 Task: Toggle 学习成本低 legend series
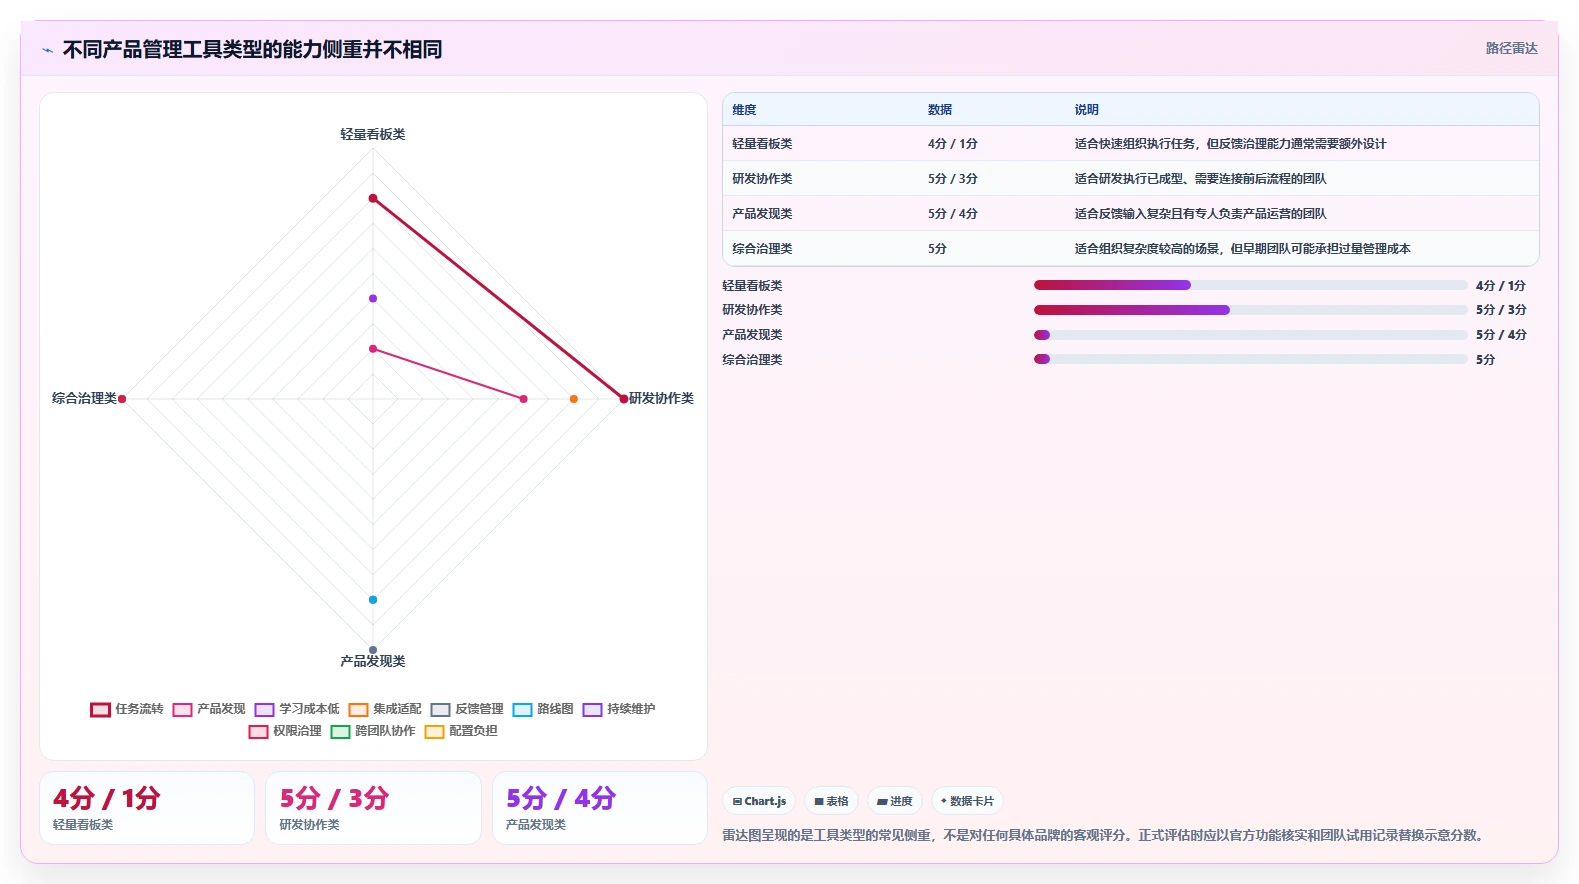pos(297,709)
